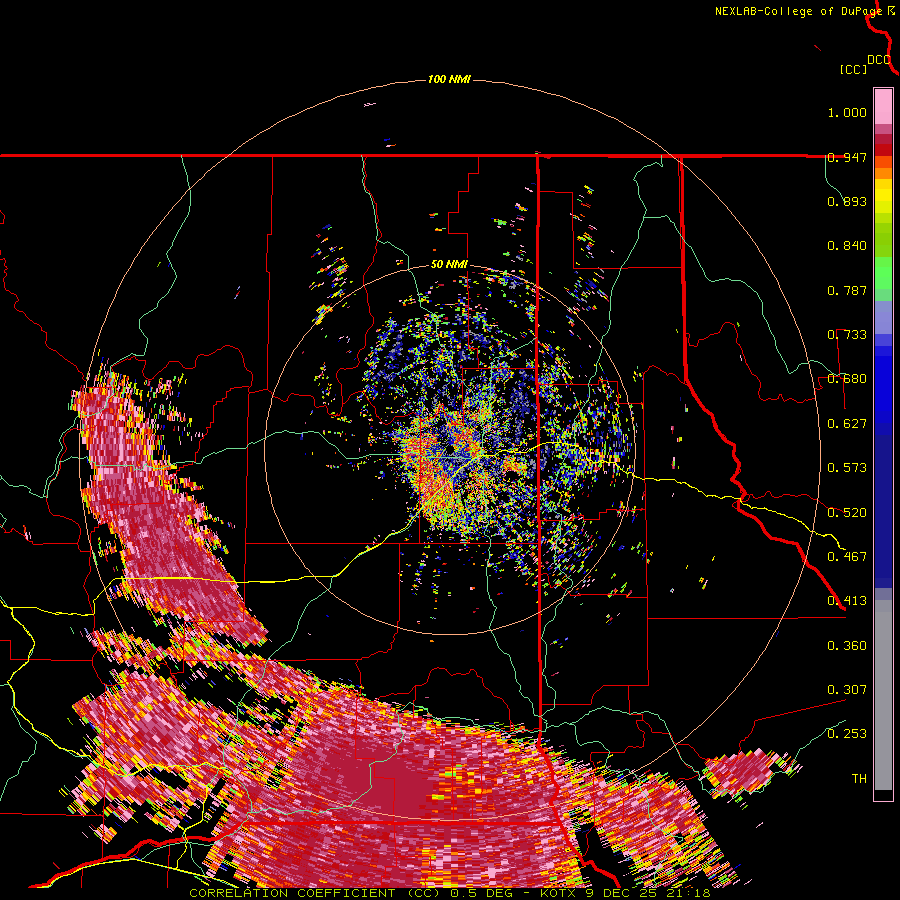Click the NEXLAB-College of DuPage header text
Image resolution: width=900 pixels, height=900 pixels.
tap(798, 11)
